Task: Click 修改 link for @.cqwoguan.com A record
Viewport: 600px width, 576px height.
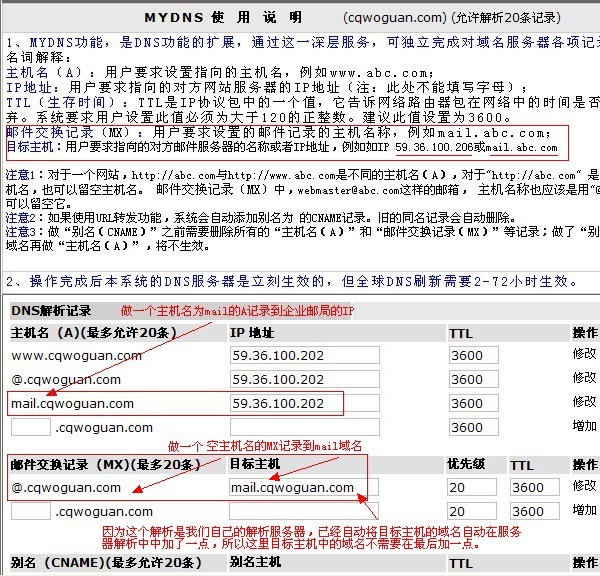Action: (584, 378)
